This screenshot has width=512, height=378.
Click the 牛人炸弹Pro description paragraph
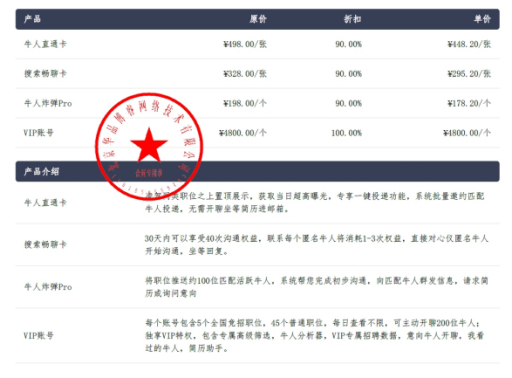tap(316, 287)
